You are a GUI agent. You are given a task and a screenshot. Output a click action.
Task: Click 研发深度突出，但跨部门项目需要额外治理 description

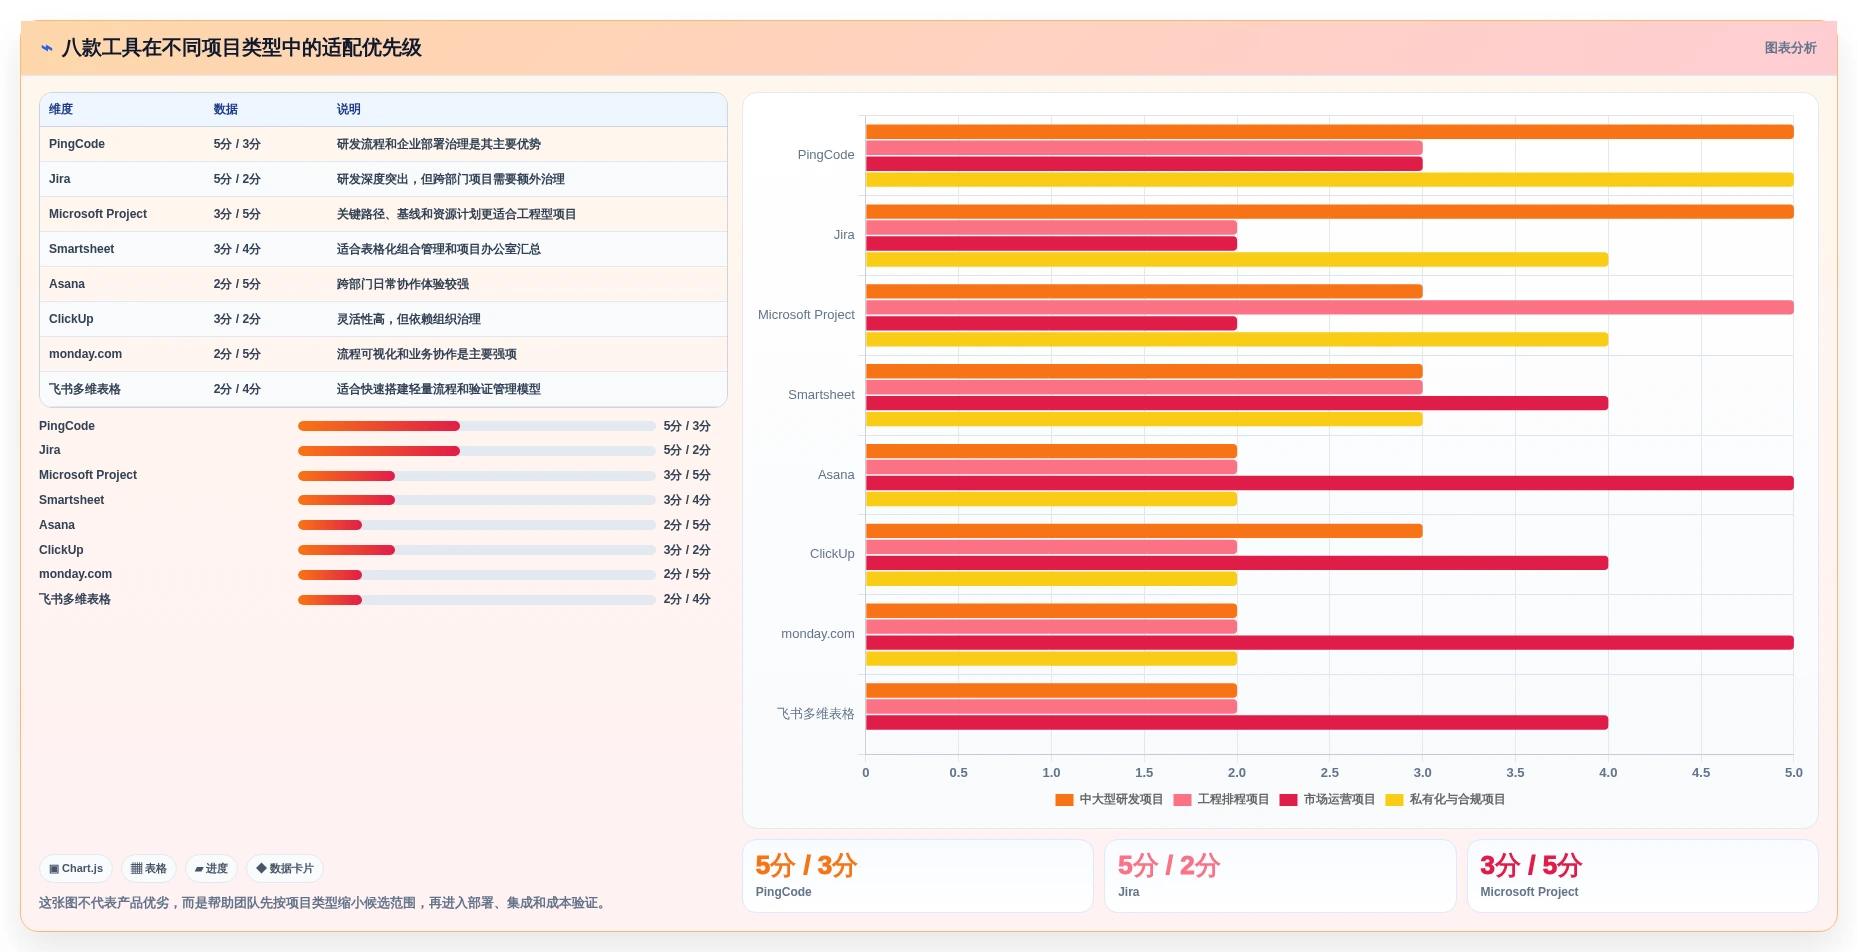point(451,179)
